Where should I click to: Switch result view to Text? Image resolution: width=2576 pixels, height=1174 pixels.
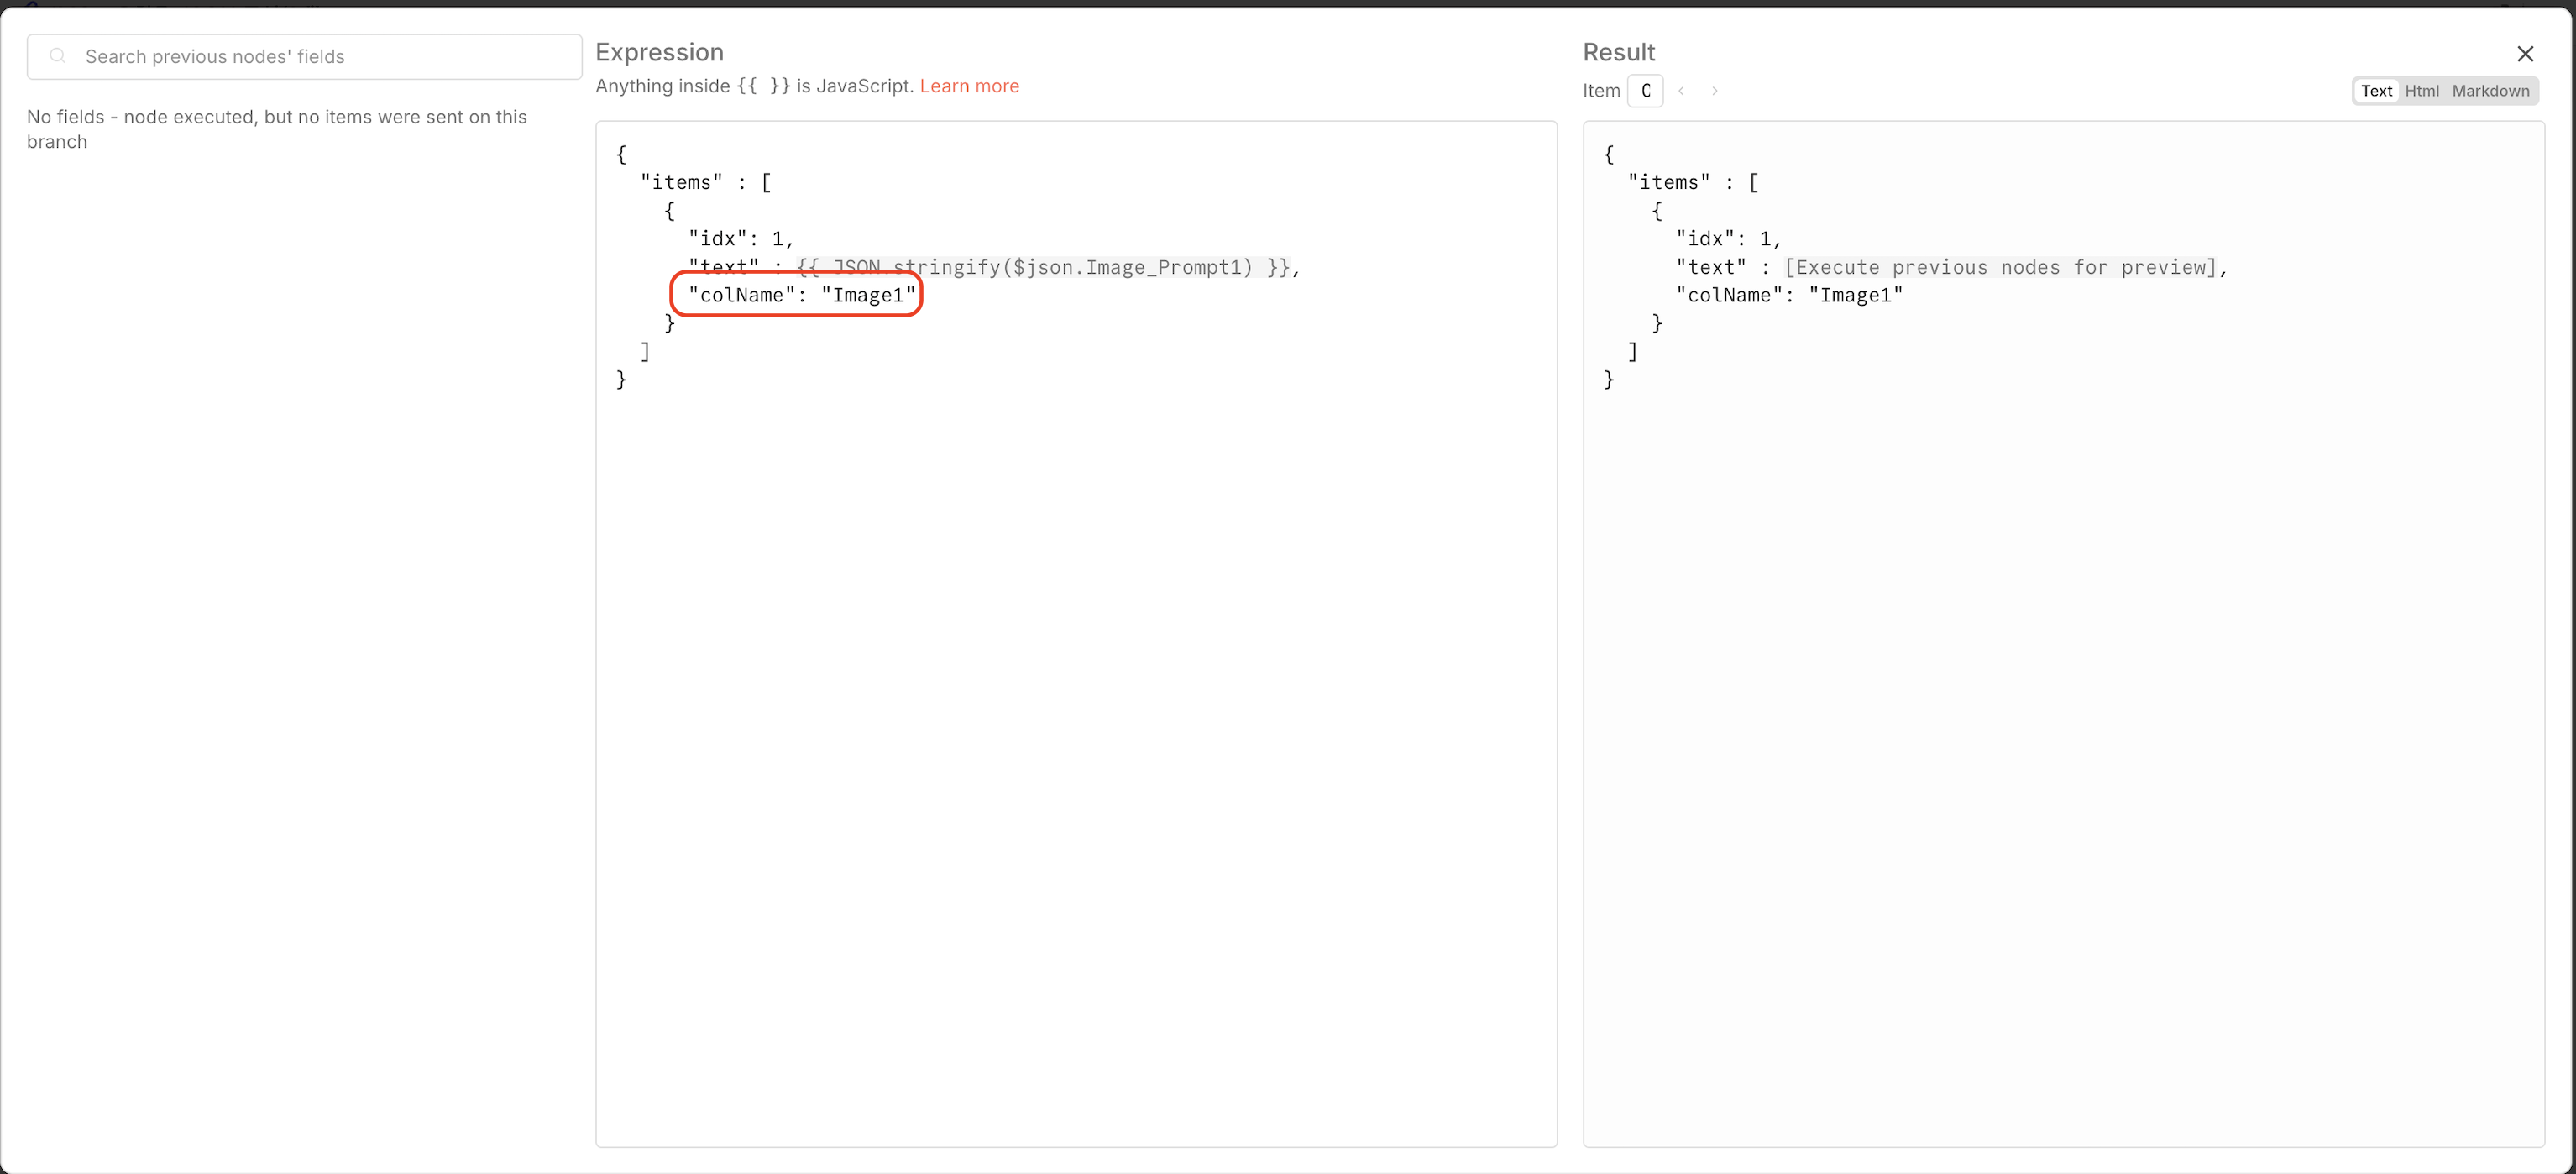2376,91
